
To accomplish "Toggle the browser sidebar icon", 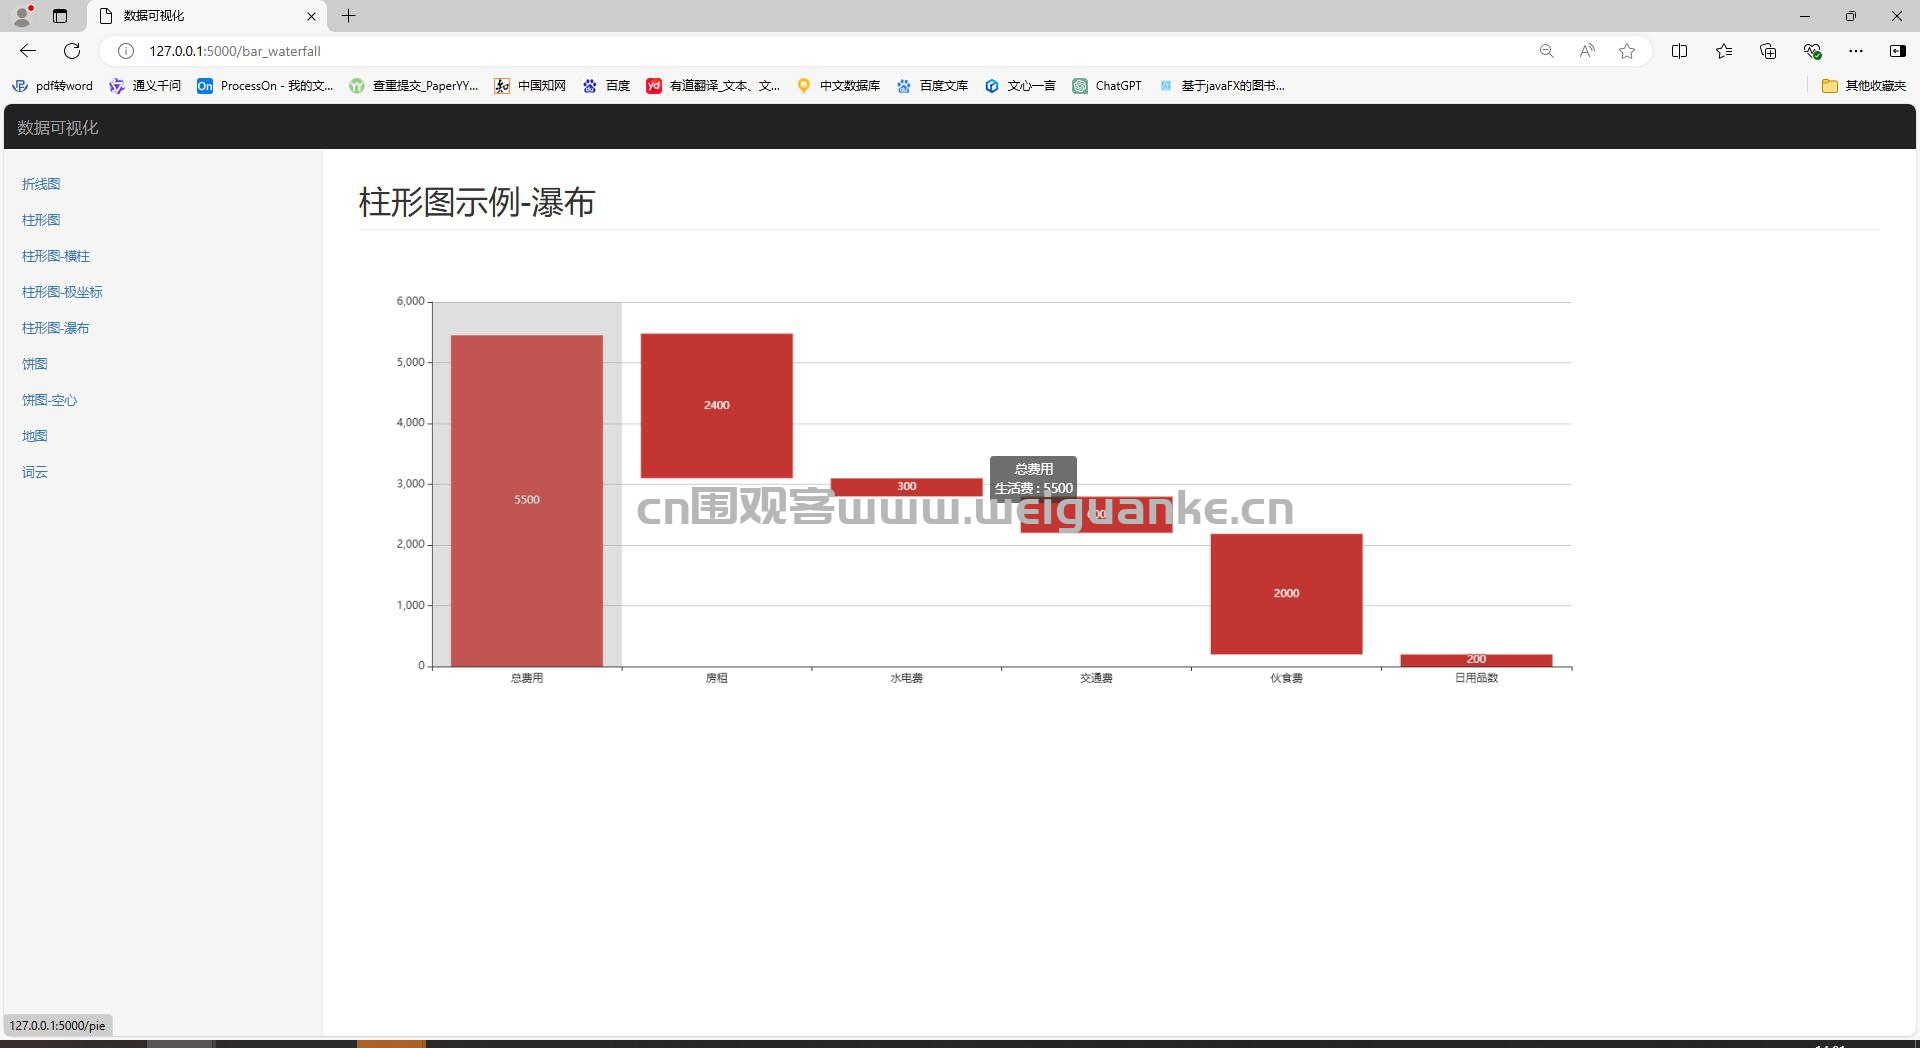I will (1897, 51).
